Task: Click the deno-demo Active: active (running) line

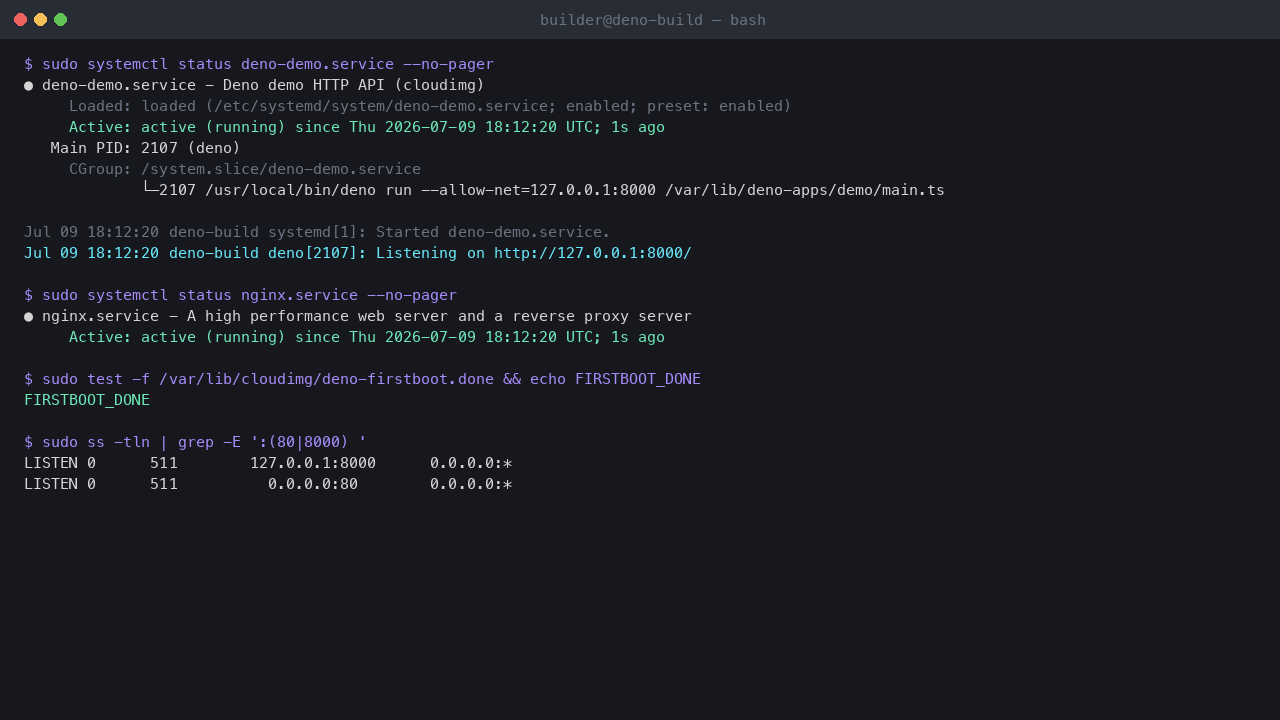Action: pyautogui.click(x=367, y=127)
